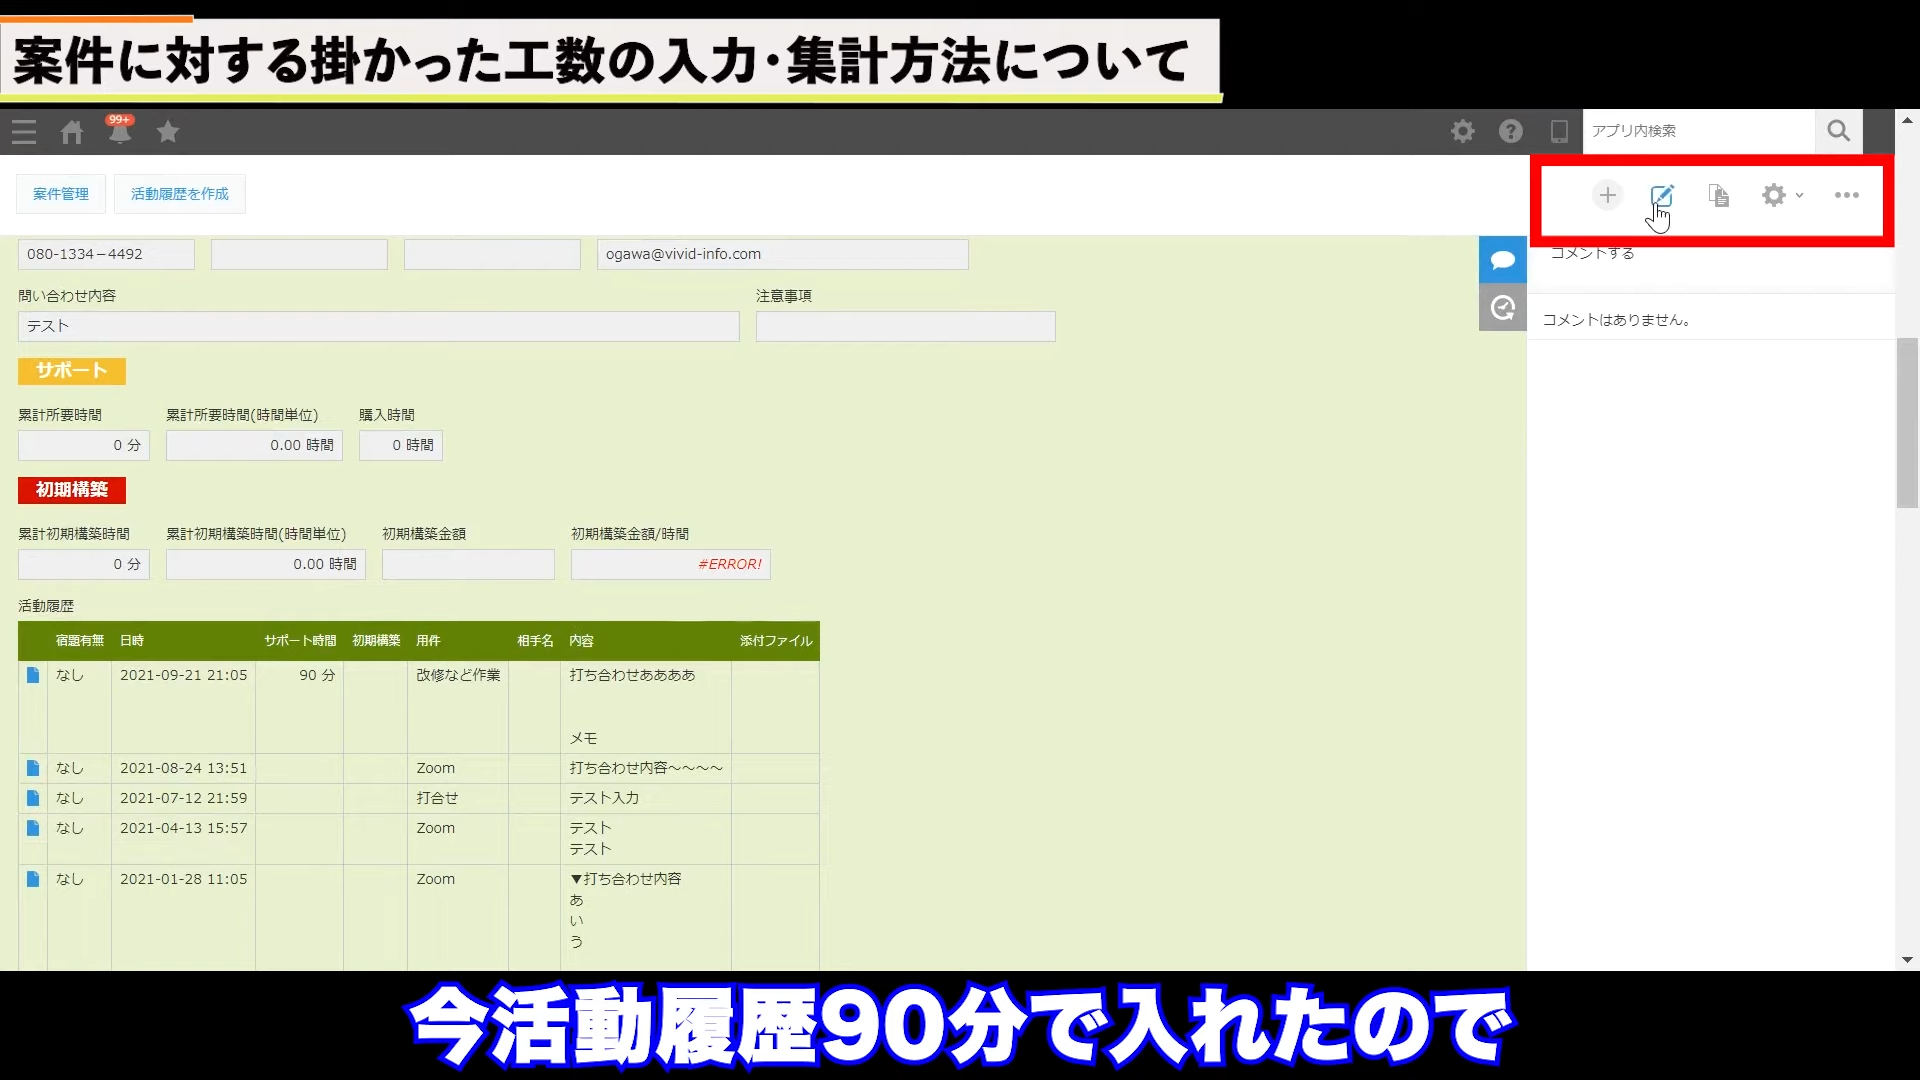Go to the home portal icon

coord(72,132)
